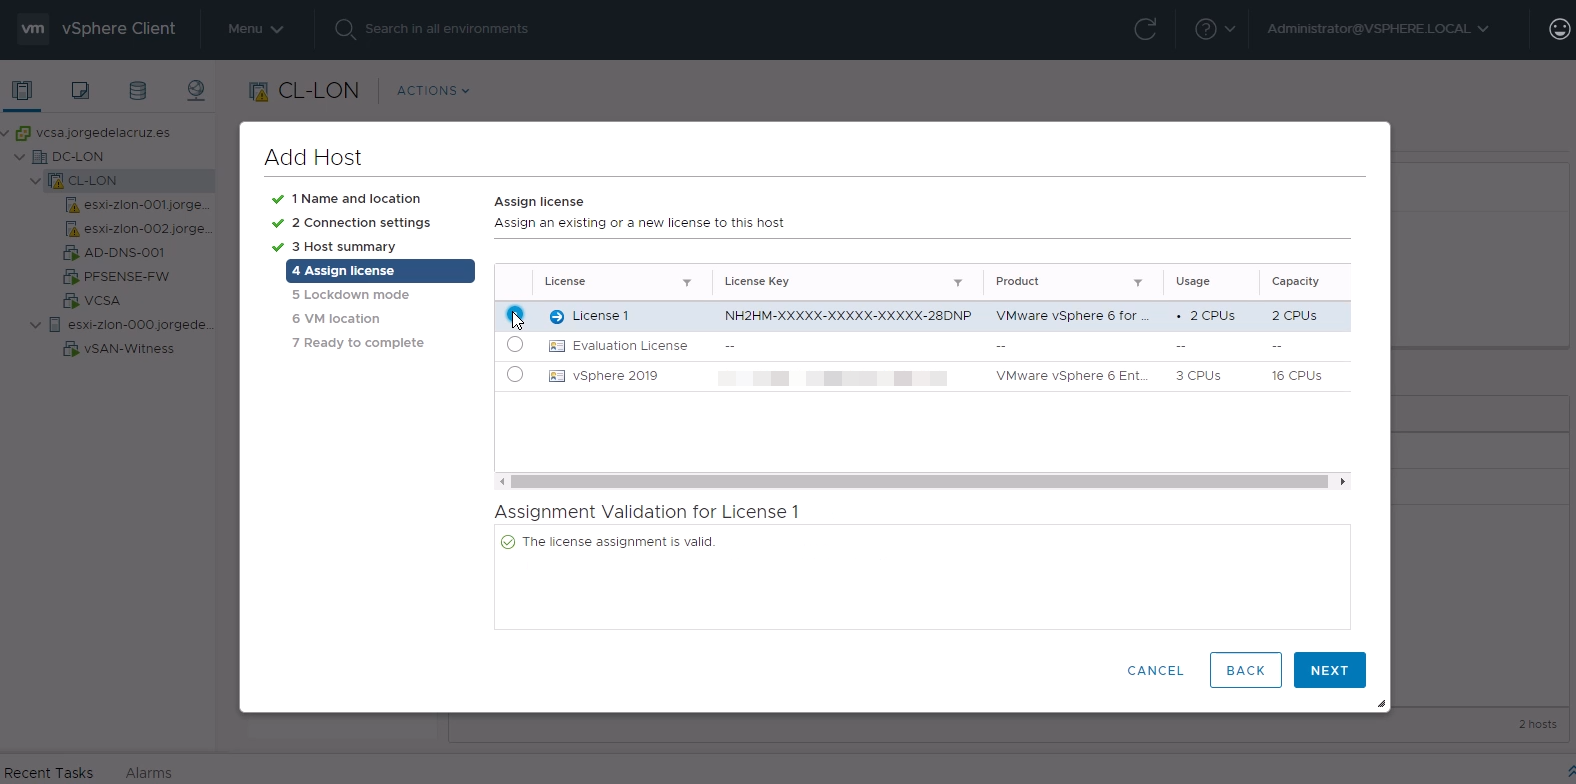Click the 16 CPUs capacity cell
The height and width of the screenshot is (784, 1576).
[x=1296, y=376]
